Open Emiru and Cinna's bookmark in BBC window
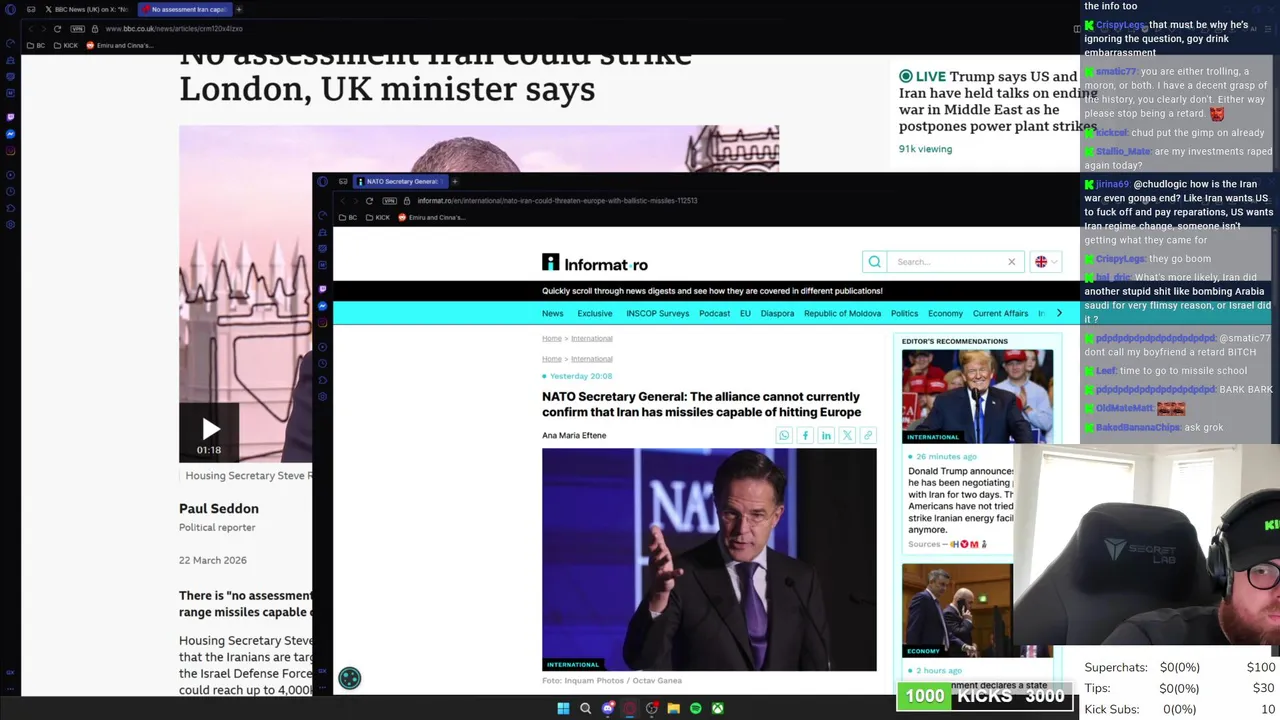Screen dimensions: 1280x720 pyautogui.click(x=120, y=45)
